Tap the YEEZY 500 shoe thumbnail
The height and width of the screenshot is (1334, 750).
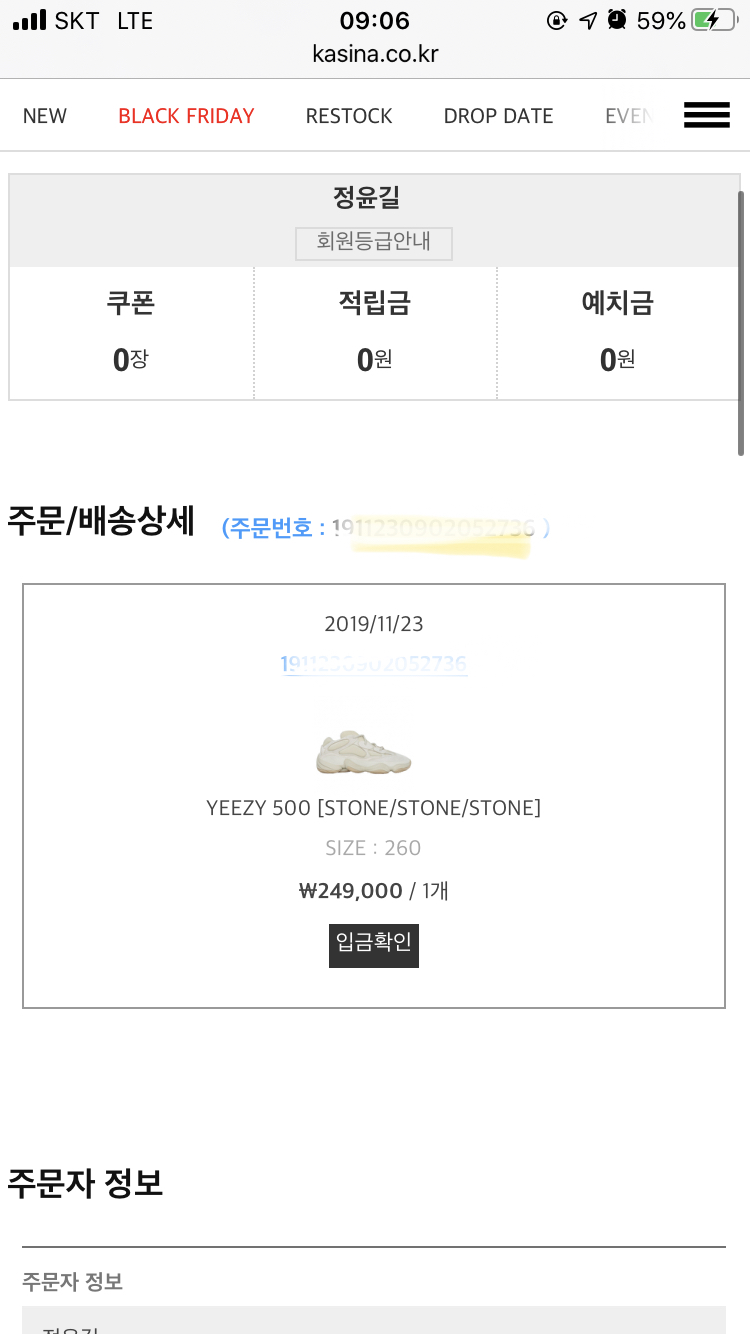(x=363, y=752)
